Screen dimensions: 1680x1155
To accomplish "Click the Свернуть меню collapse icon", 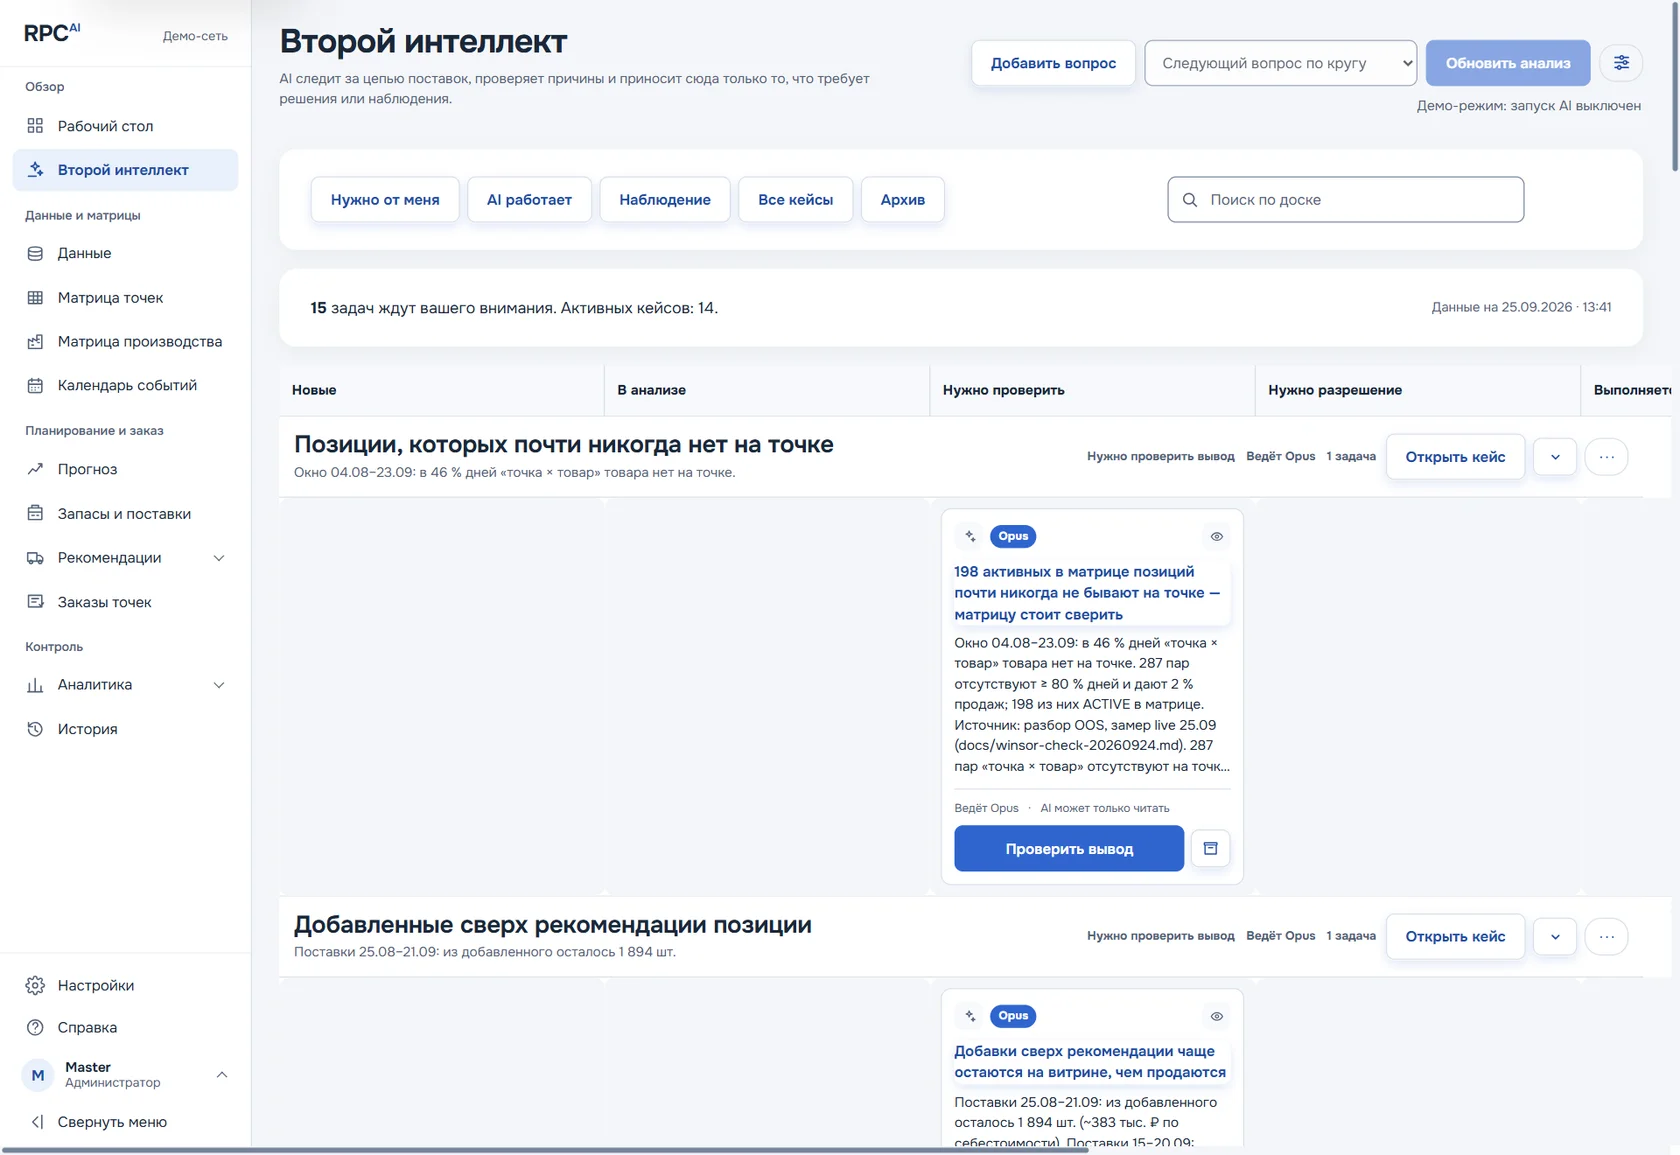I will (37, 1122).
